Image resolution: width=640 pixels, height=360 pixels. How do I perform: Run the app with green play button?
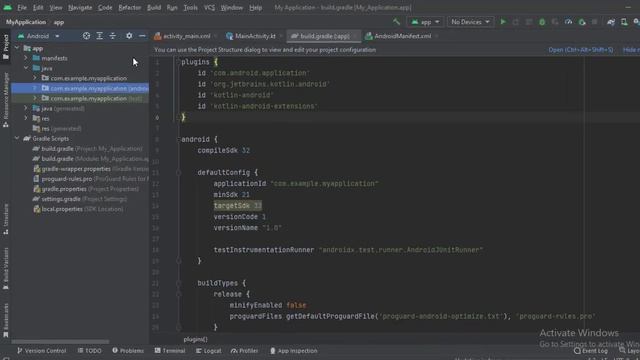(503, 22)
